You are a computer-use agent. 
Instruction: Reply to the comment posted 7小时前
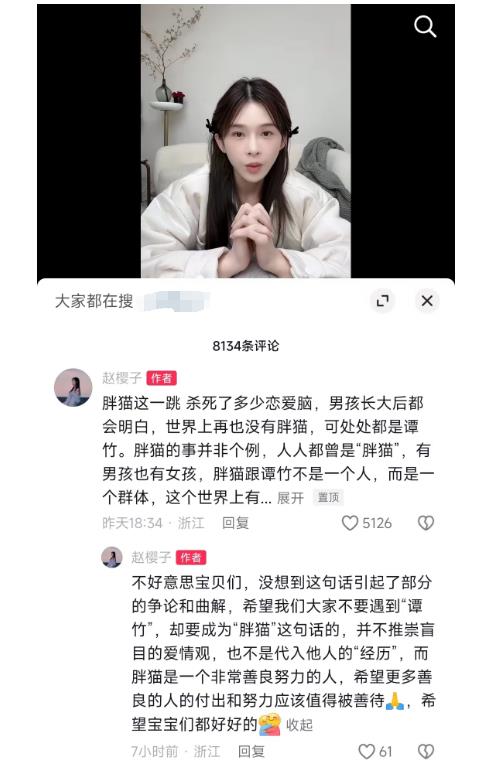[251, 751]
